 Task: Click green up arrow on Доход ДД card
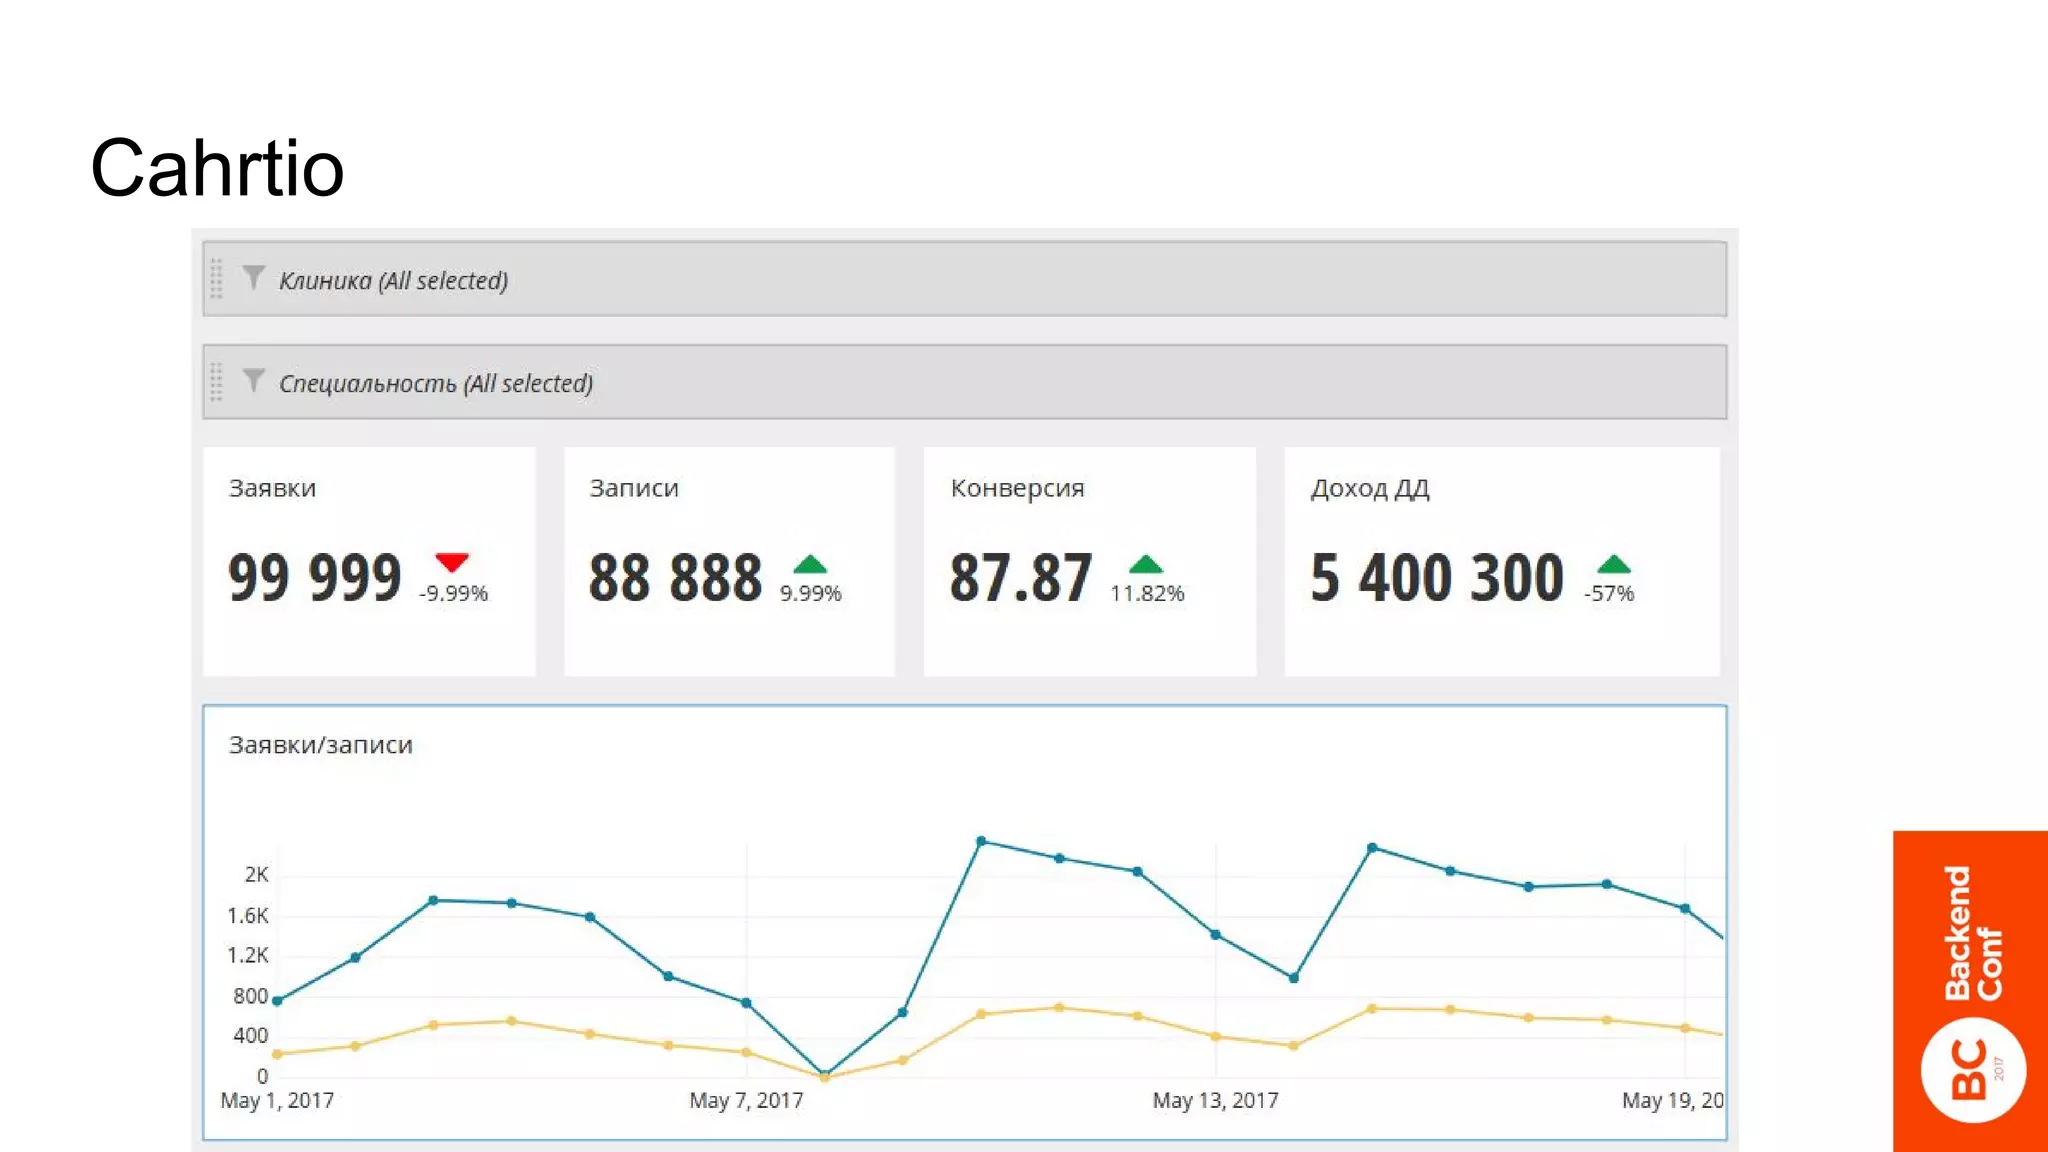pyautogui.click(x=1613, y=564)
